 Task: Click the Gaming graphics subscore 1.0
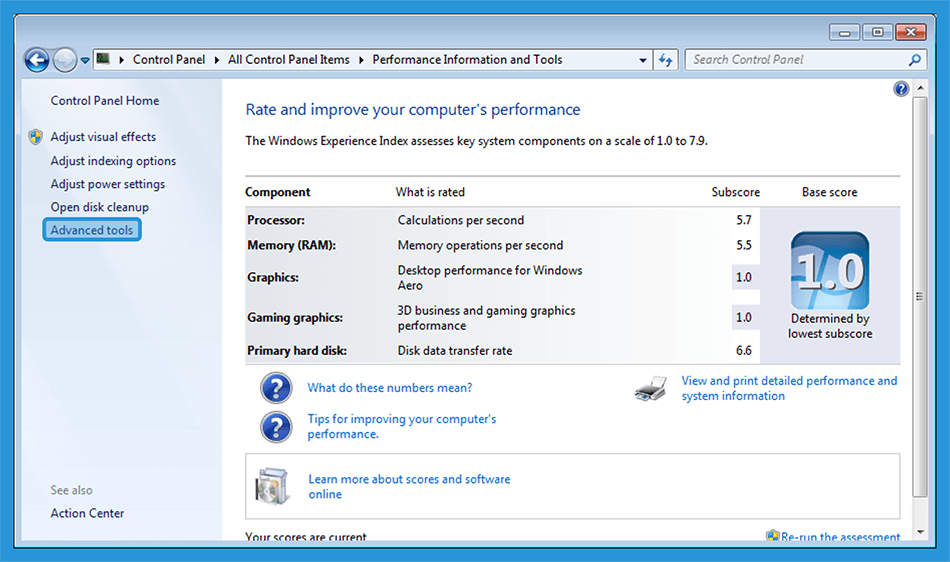point(743,317)
